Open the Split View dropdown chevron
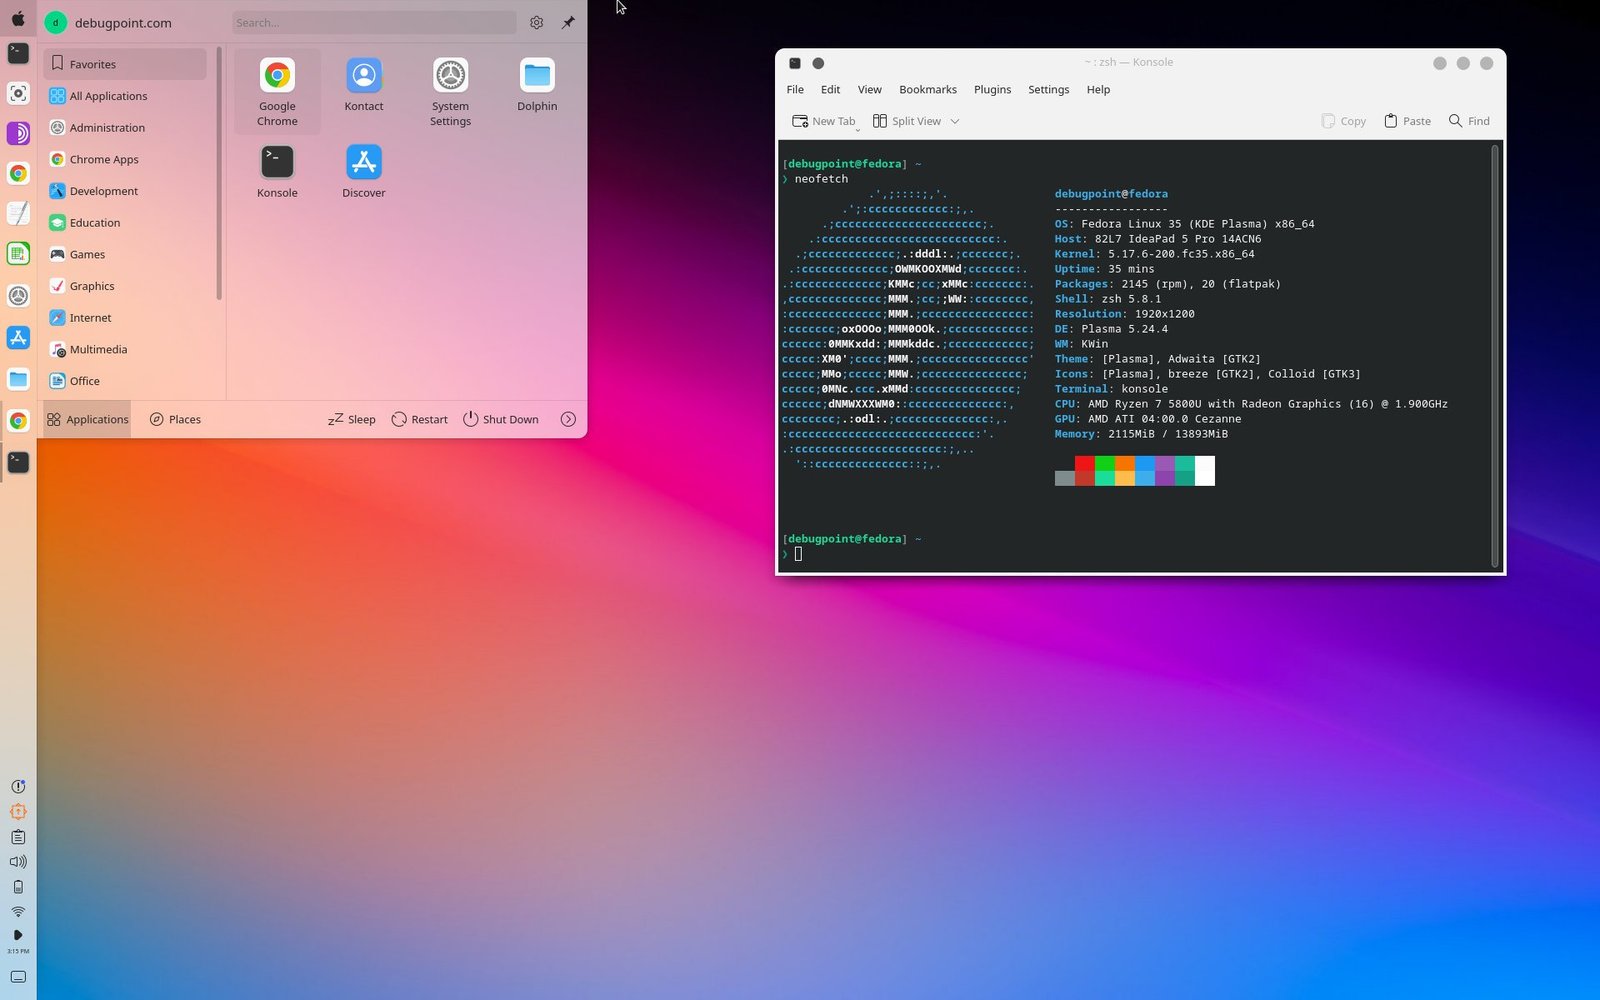Viewport: 1600px width, 1000px height. (956, 121)
